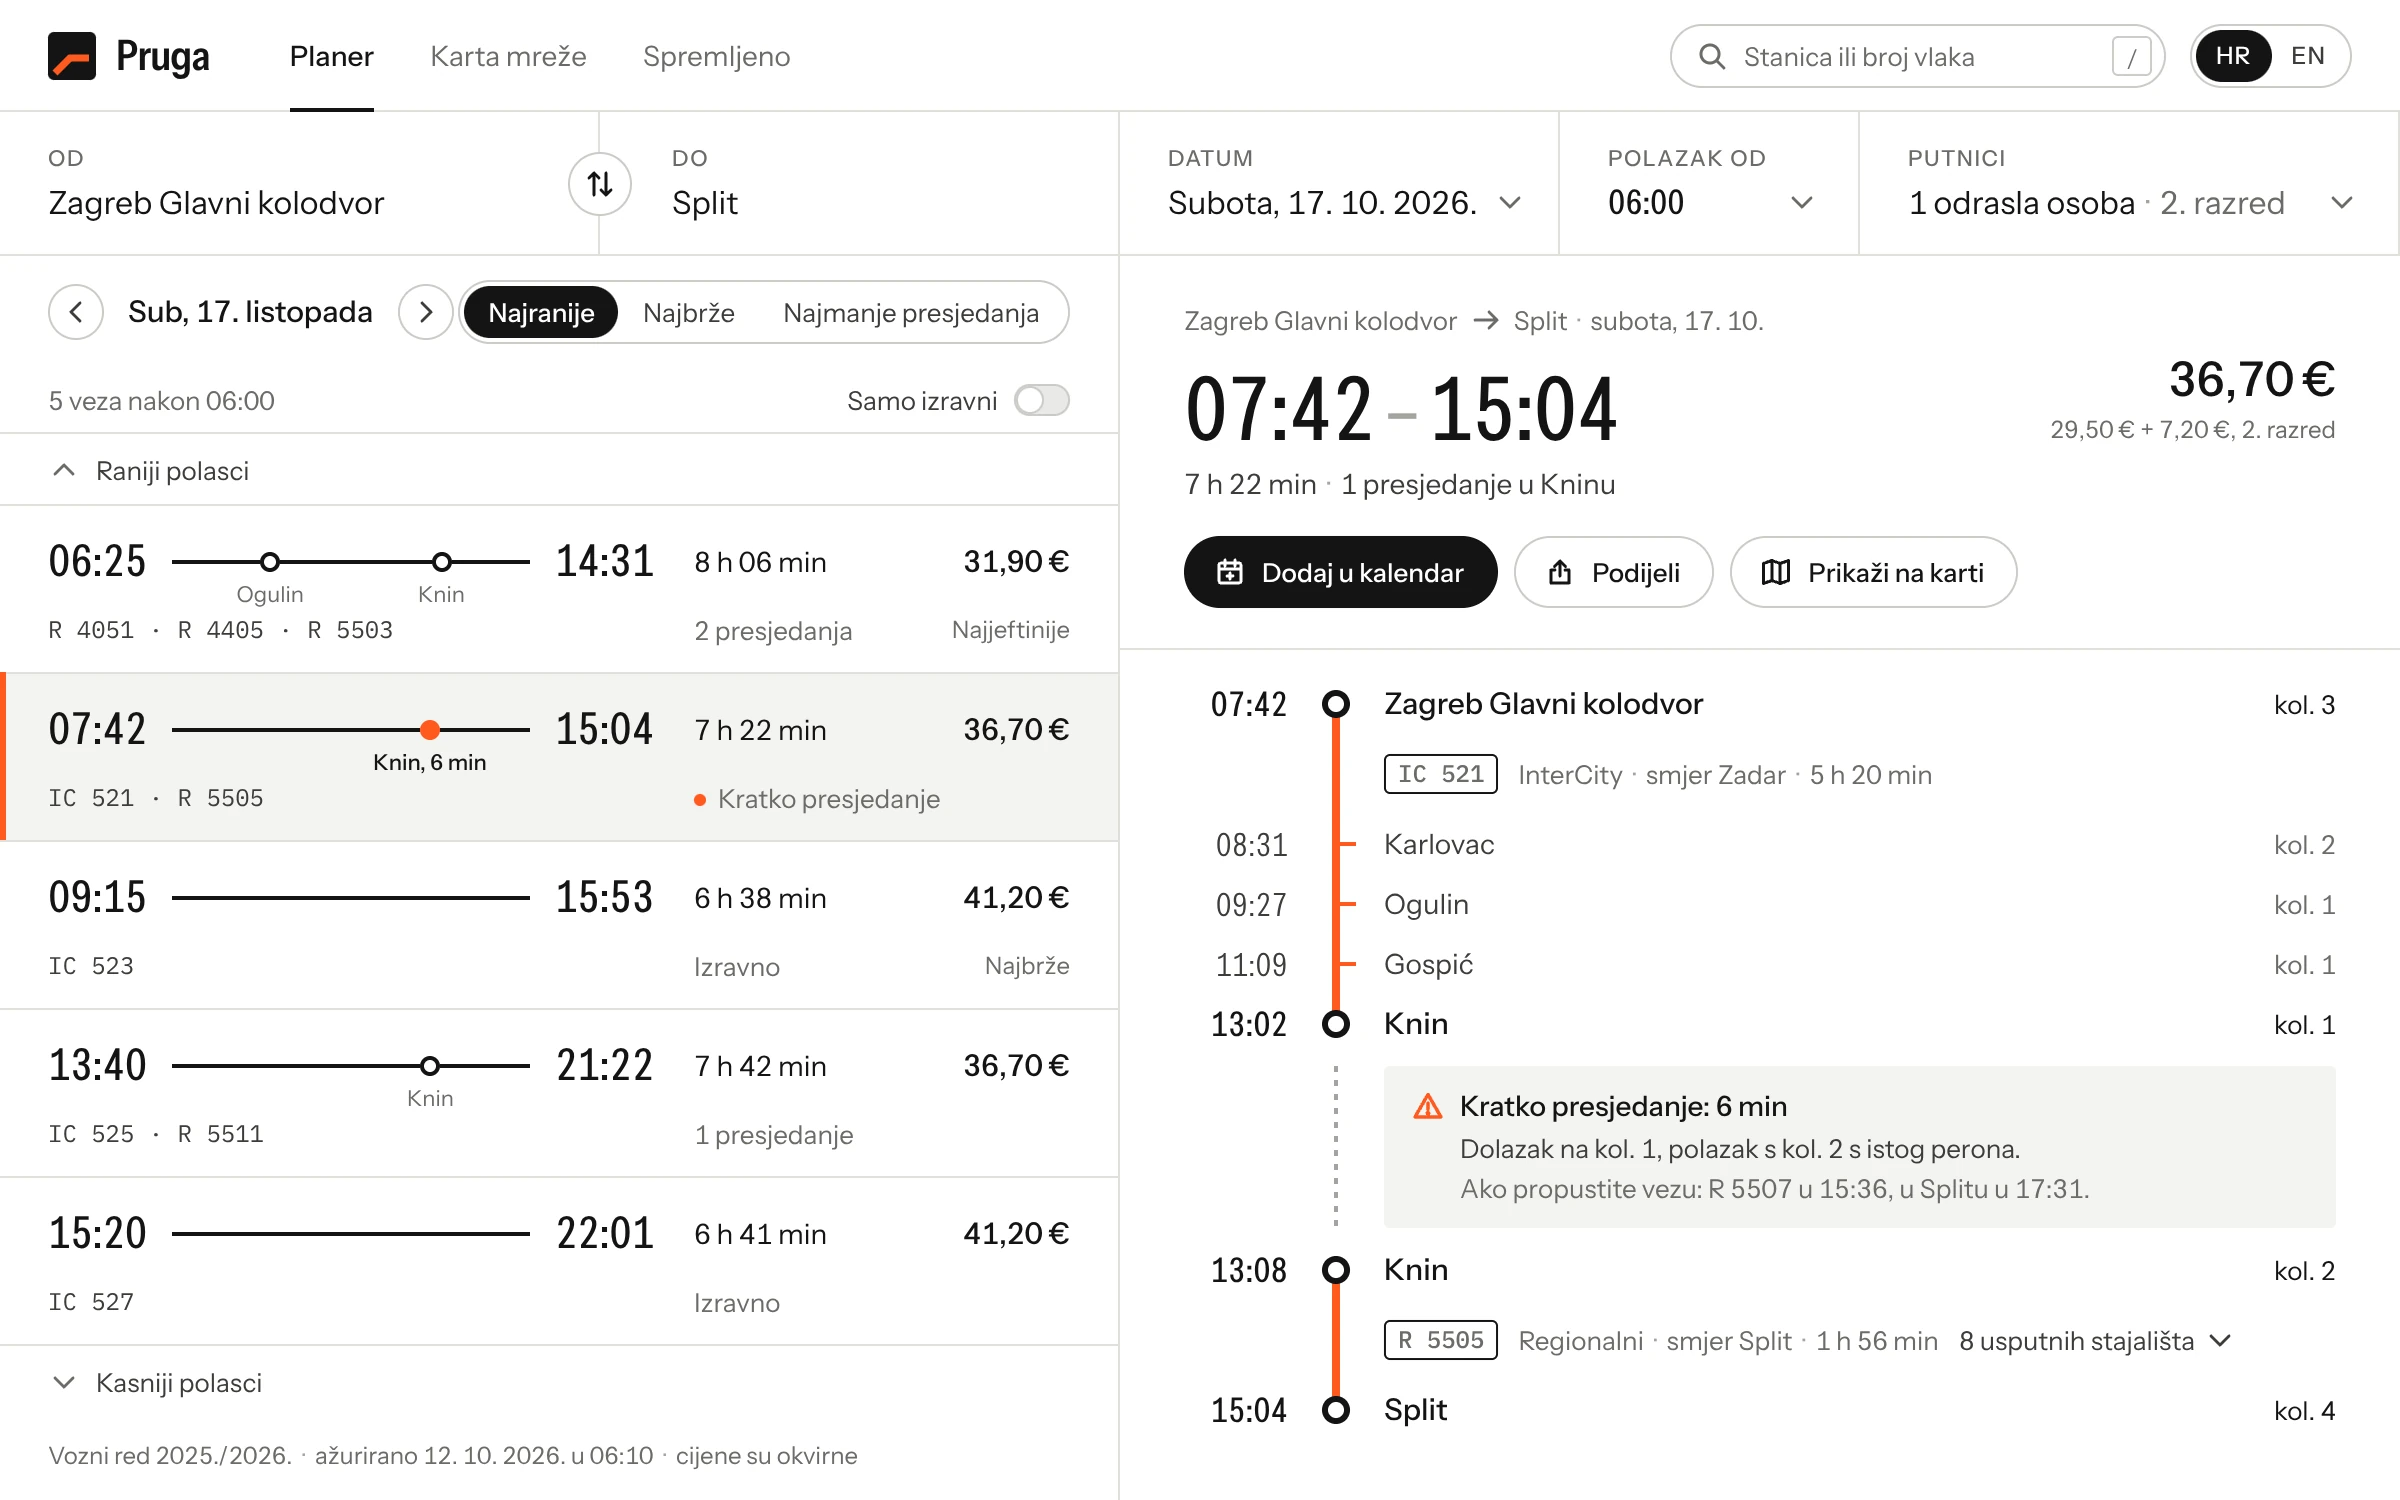Screen dimensions: 2400x1500
Task: Click the Ogulin stop marker on 06:25 route
Action: tap(270, 562)
